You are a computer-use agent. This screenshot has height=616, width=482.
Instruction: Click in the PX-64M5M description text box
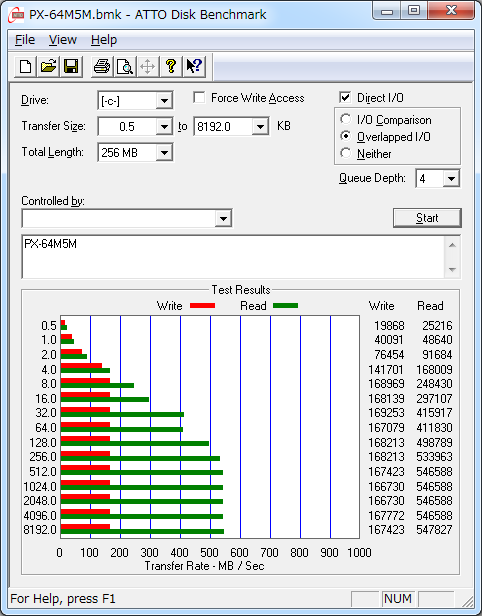pyautogui.click(x=233, y=257)
